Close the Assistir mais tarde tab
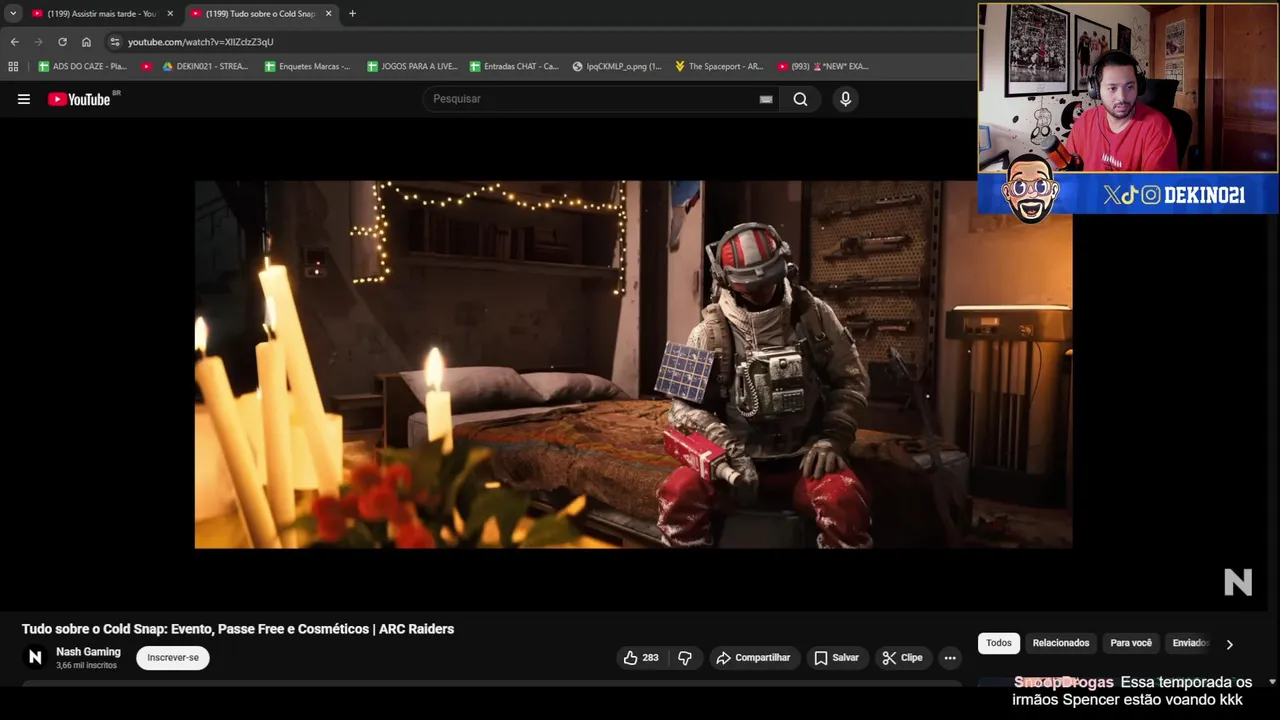 pos(169,14)
